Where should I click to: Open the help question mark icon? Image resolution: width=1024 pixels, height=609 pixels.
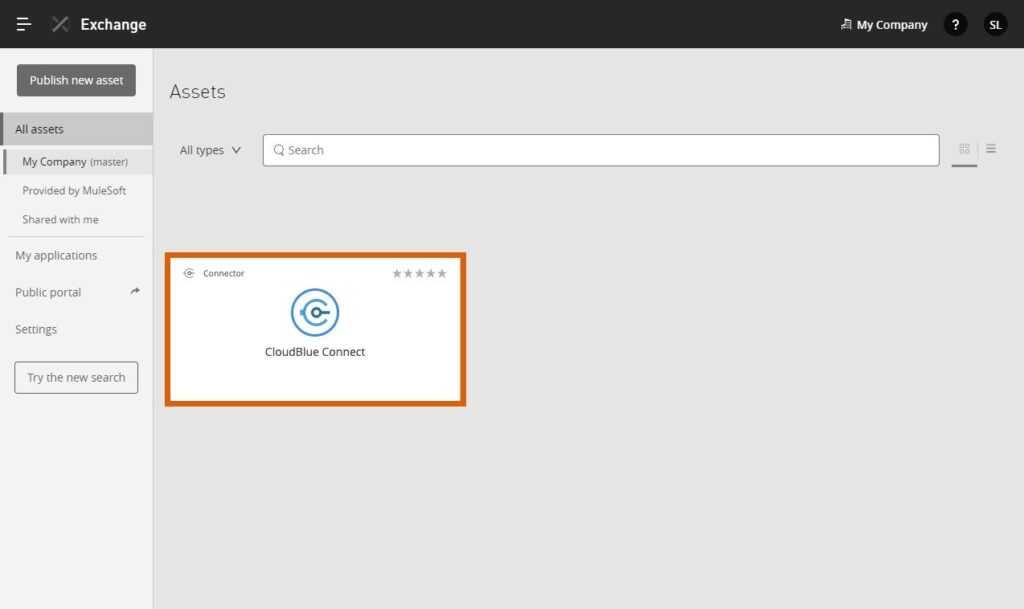(955, 25)
